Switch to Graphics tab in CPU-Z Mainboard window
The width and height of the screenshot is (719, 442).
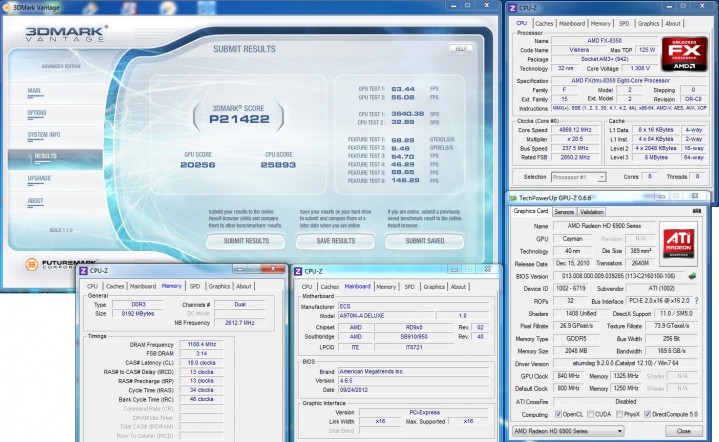click(x=434, y=287)
